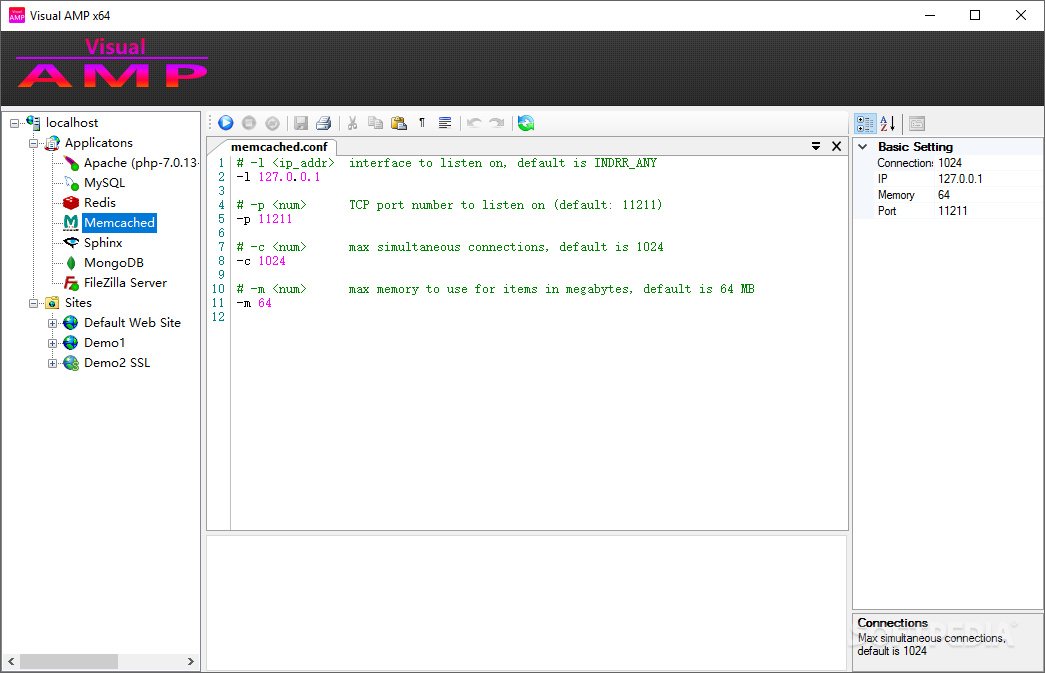Image resolution: width=1045 pixels, height=673 pixels.
Task: Click '-c 1024' line in editor
Action: pos(261,261)
